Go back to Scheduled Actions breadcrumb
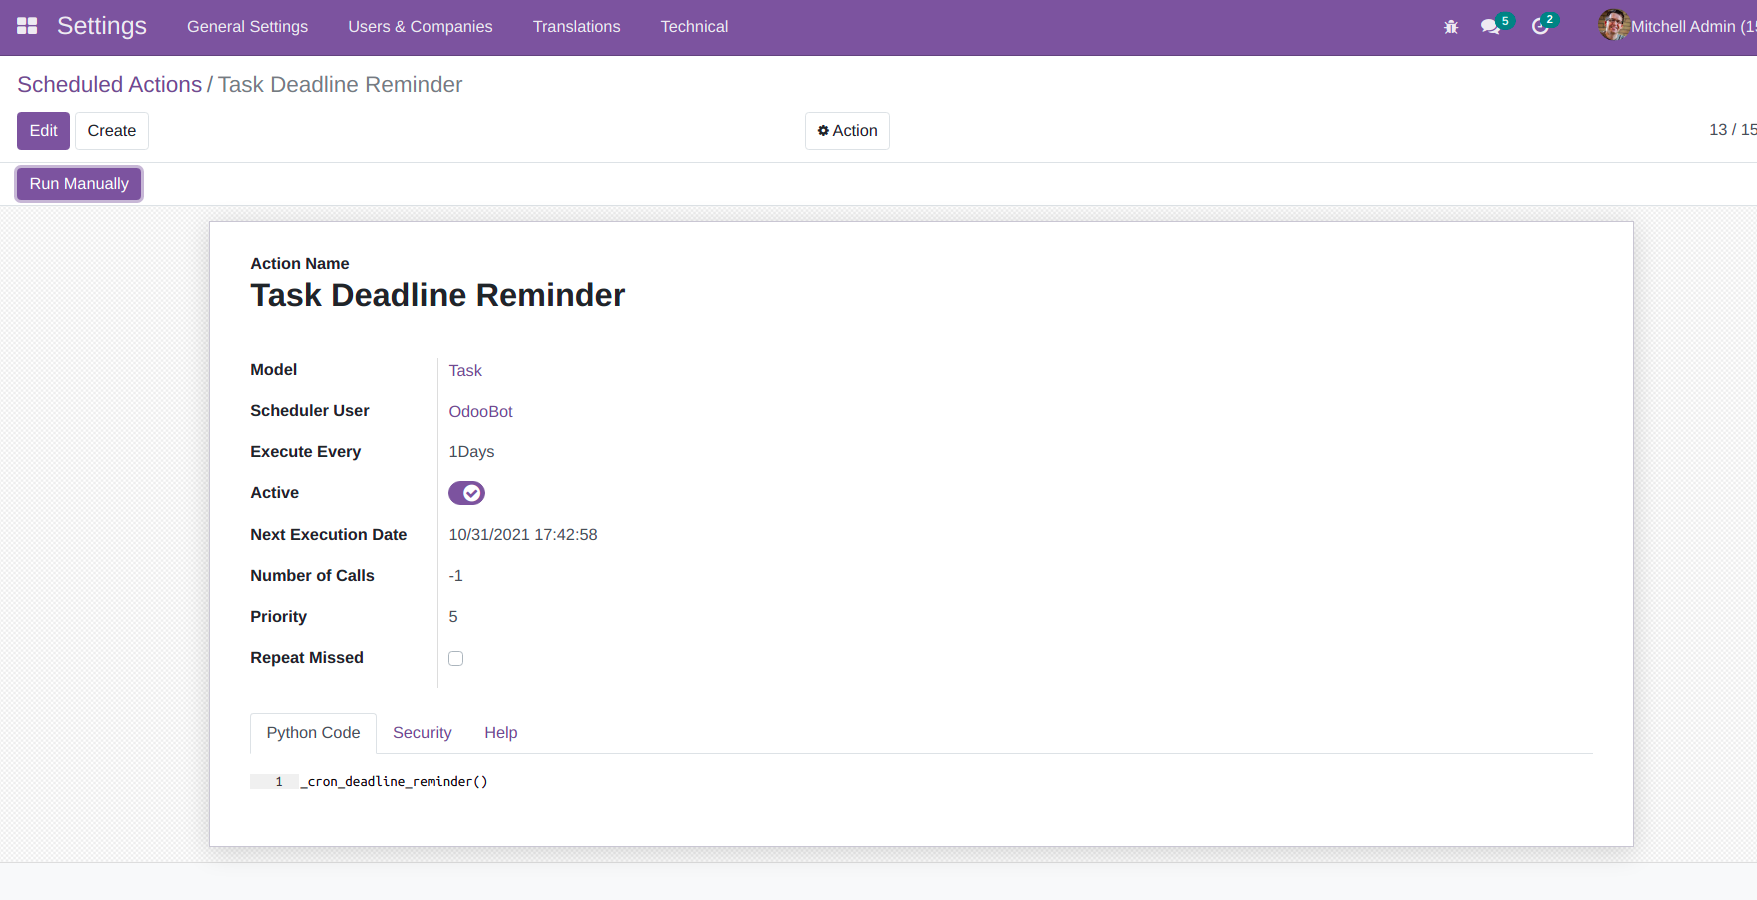The width and height of the screenshot is (1757, 900). click(109, 85)
